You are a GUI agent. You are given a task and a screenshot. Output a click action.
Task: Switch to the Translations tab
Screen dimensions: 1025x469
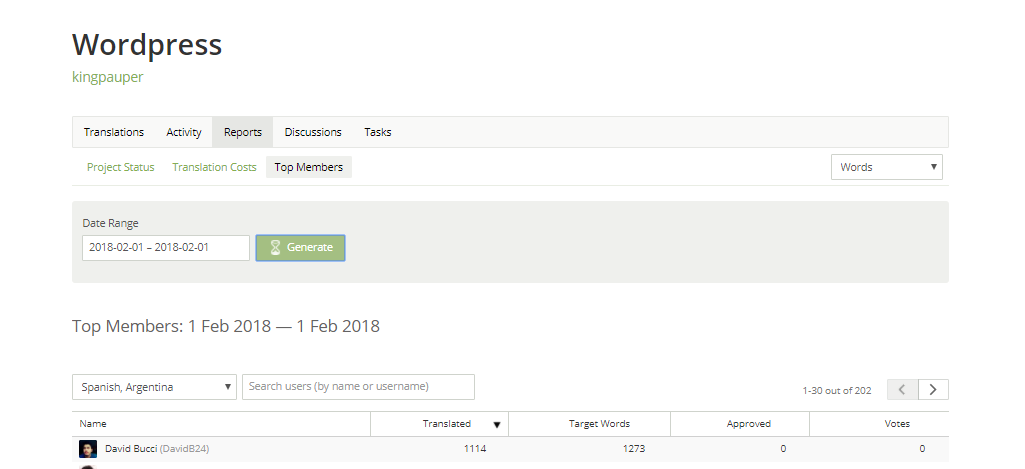click(x=114, y=132)
